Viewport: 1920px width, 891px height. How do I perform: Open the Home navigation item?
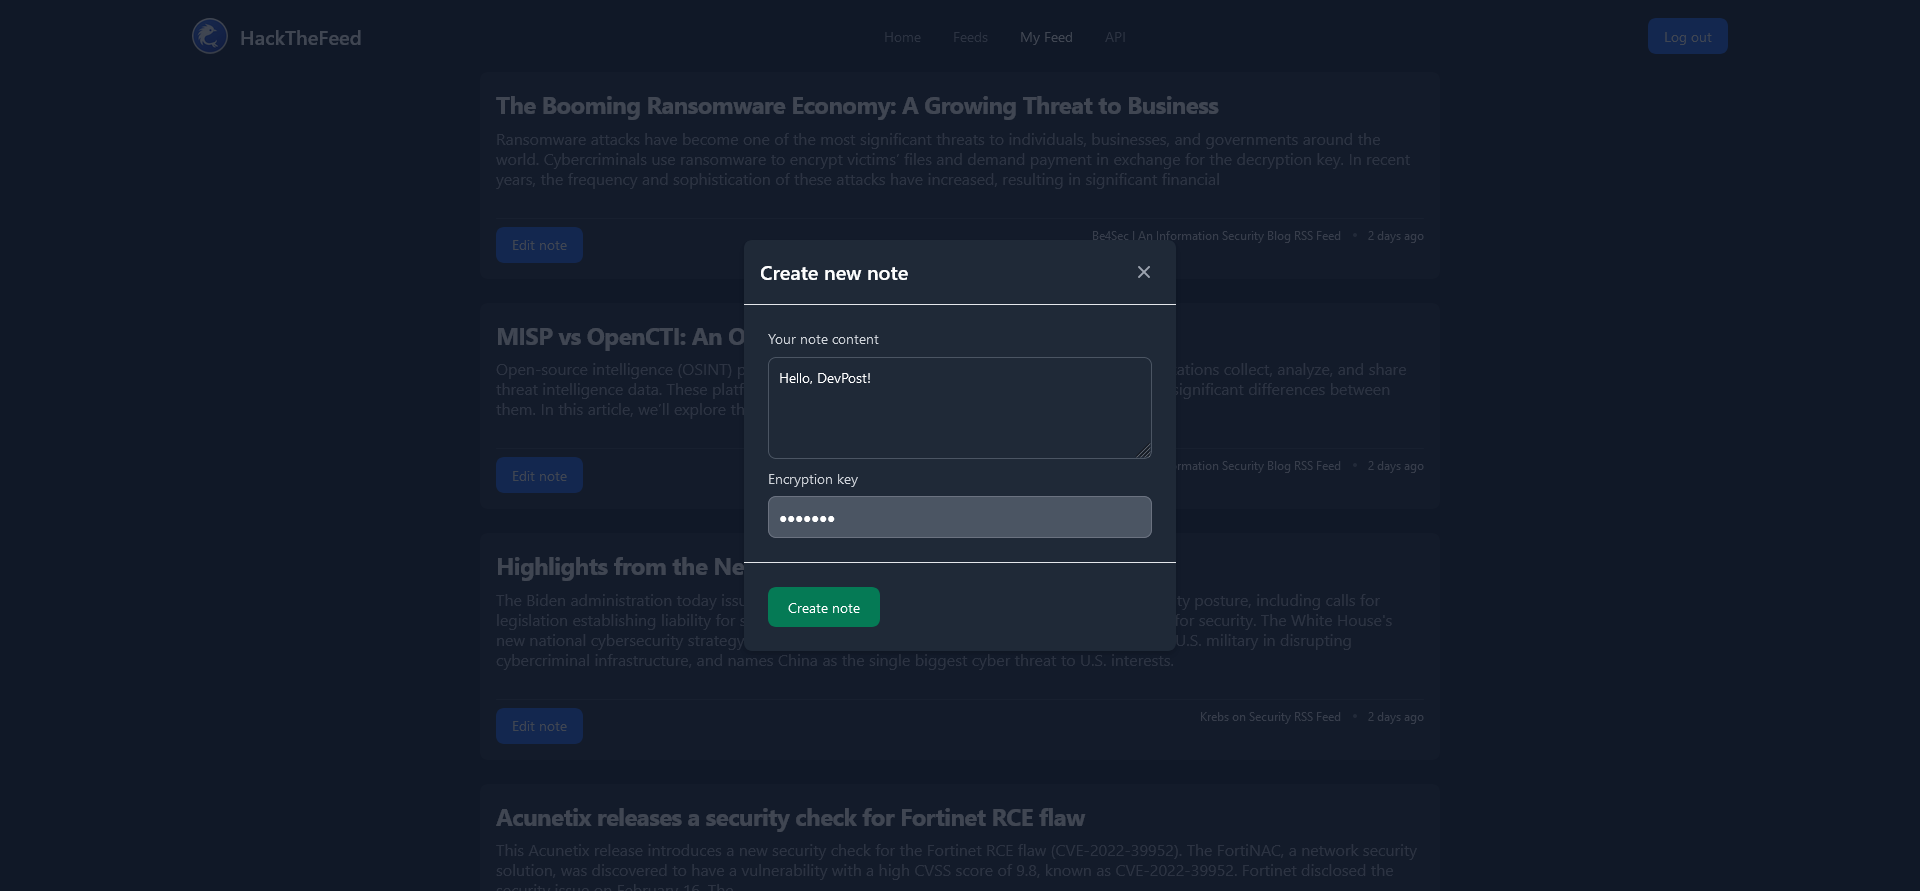pos(902,37)
